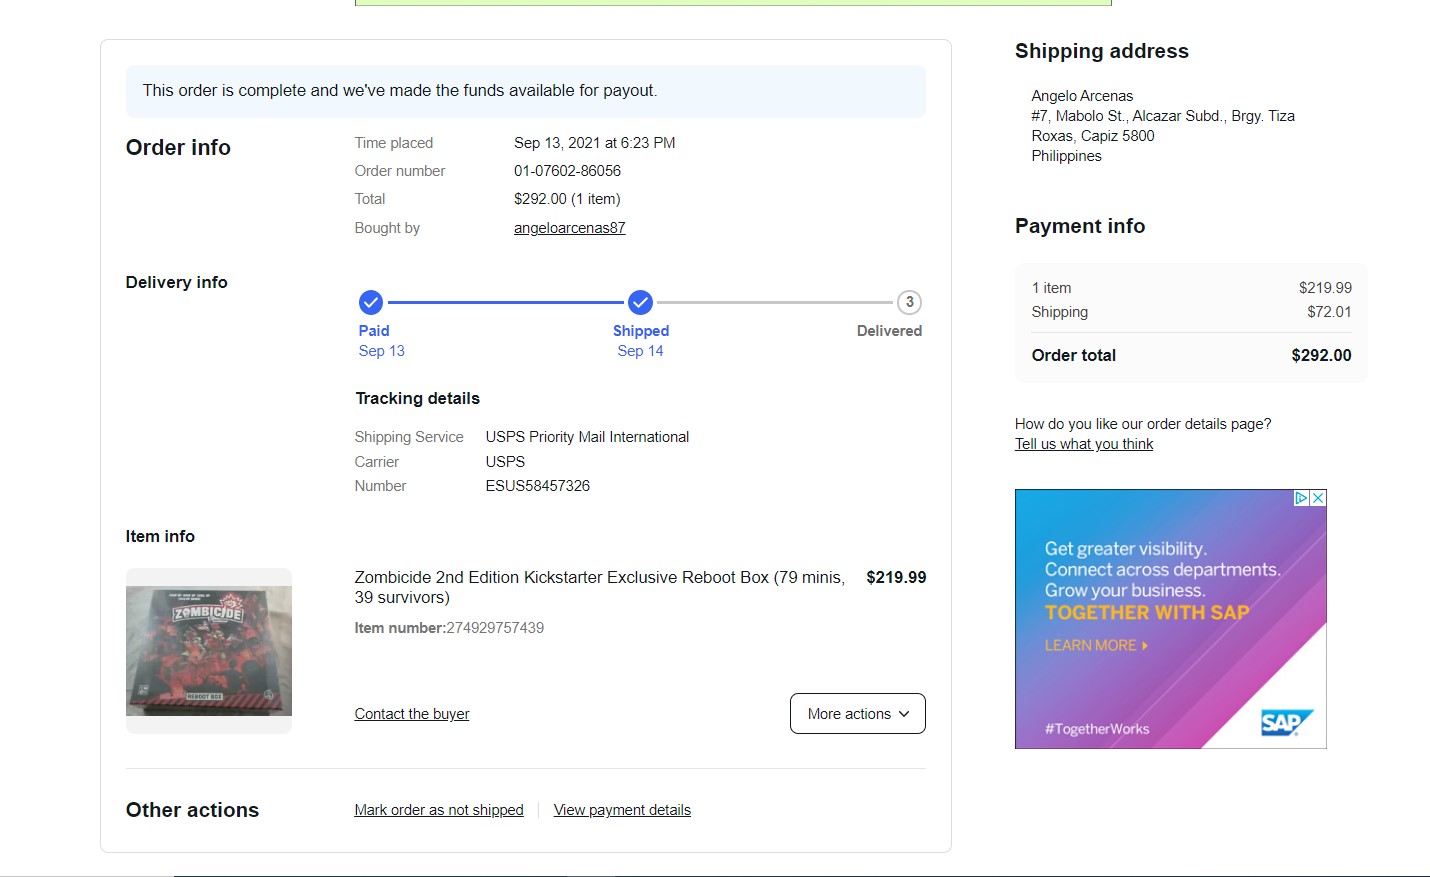Click the tracking number ESUS58457326
The height and width of the screenshot is (877, 1430).
[x=537, y=486]
